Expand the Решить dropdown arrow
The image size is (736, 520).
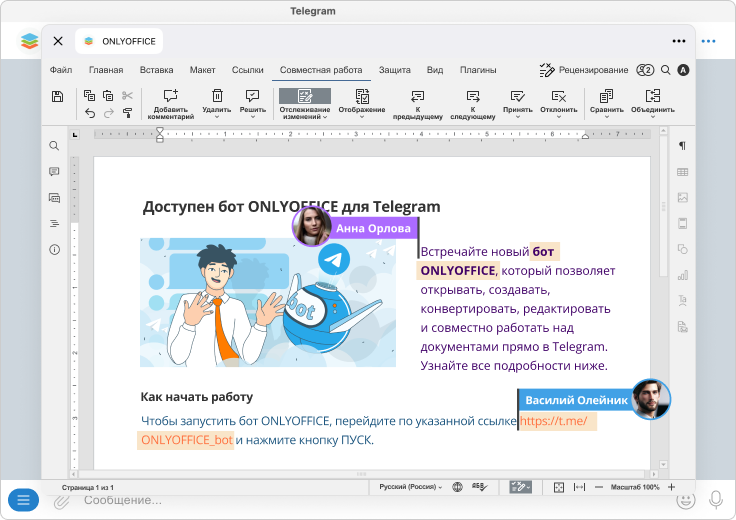(253, 117)
